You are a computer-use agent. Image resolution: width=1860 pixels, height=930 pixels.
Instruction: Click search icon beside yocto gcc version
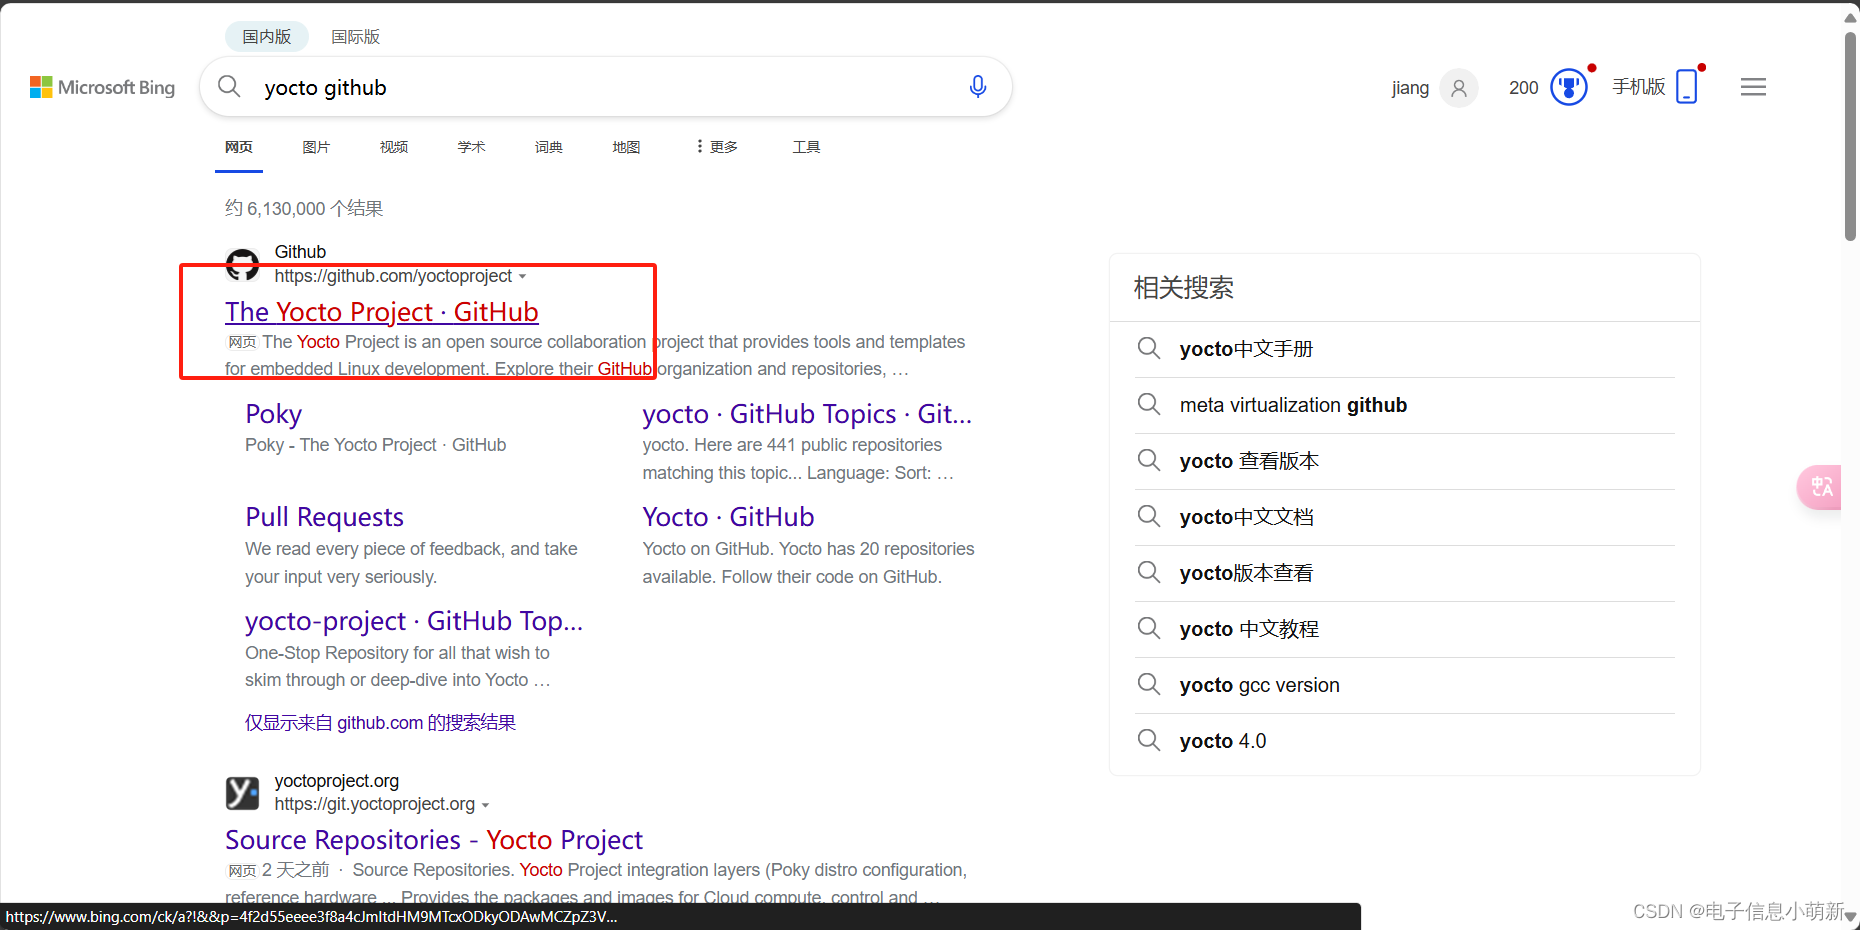(x=1149, y=684)
